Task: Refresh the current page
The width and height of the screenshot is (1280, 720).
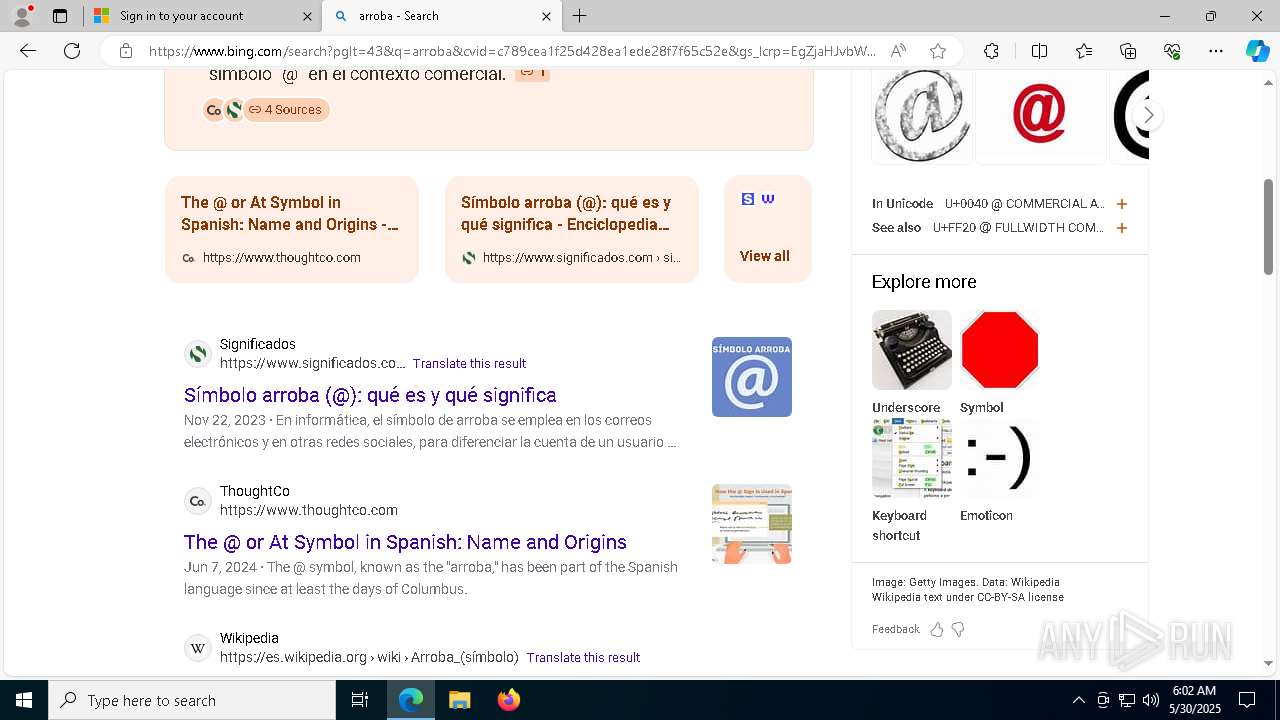Action: pos(72,51)
